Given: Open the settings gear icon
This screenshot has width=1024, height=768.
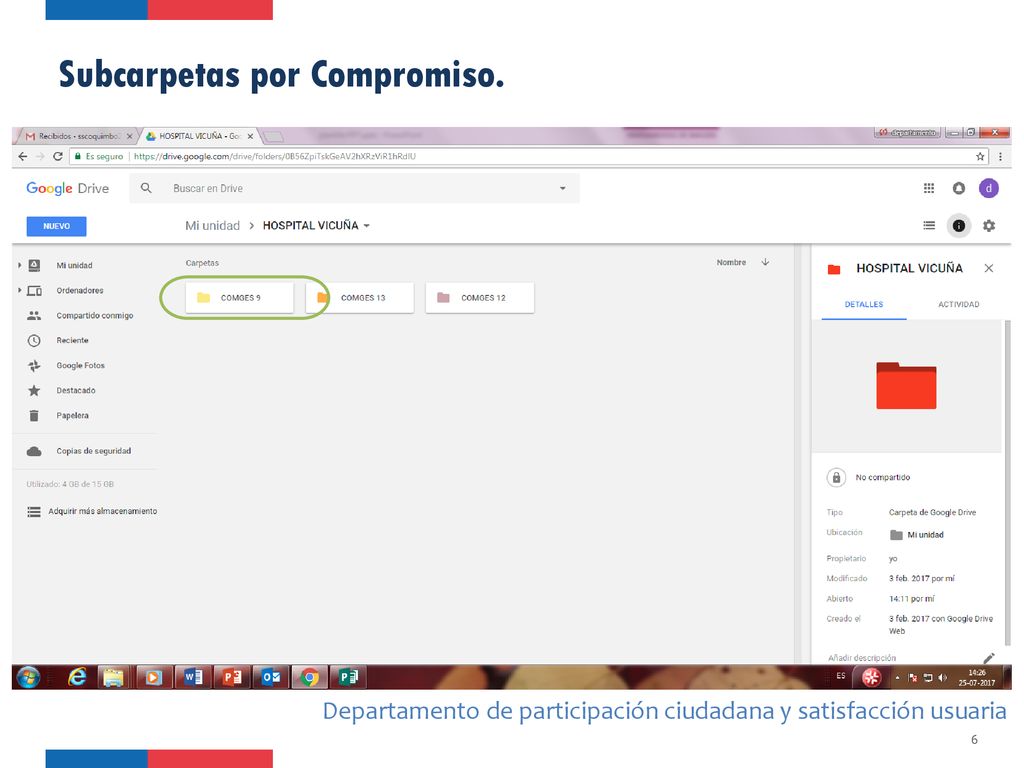Looking at the screenshot, I should point(989,225).
